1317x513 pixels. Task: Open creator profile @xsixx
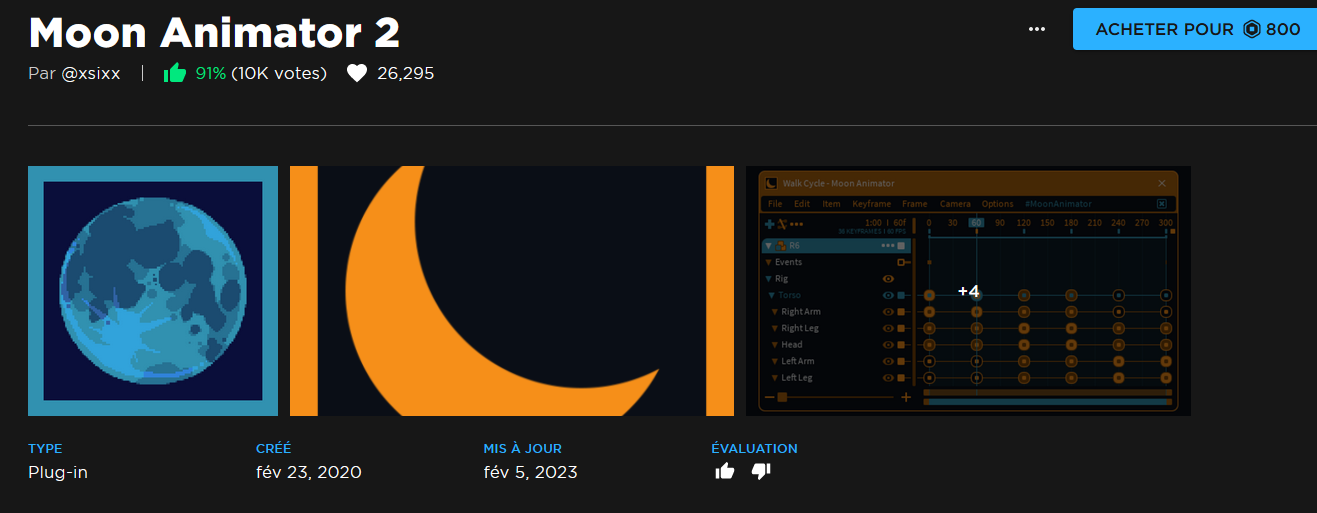91,73
